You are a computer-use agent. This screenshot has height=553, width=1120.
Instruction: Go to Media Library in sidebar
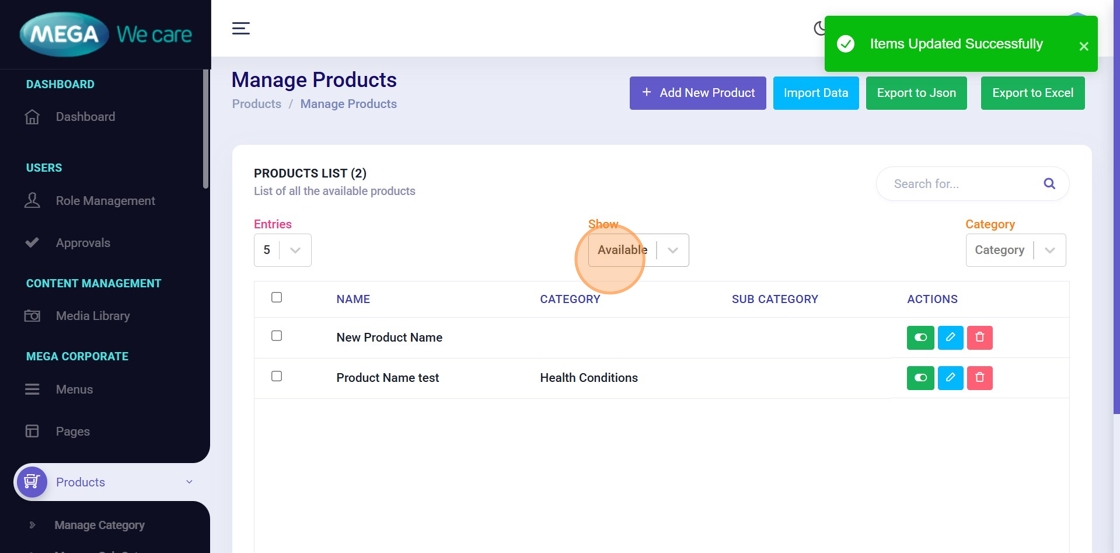[92, 316]
